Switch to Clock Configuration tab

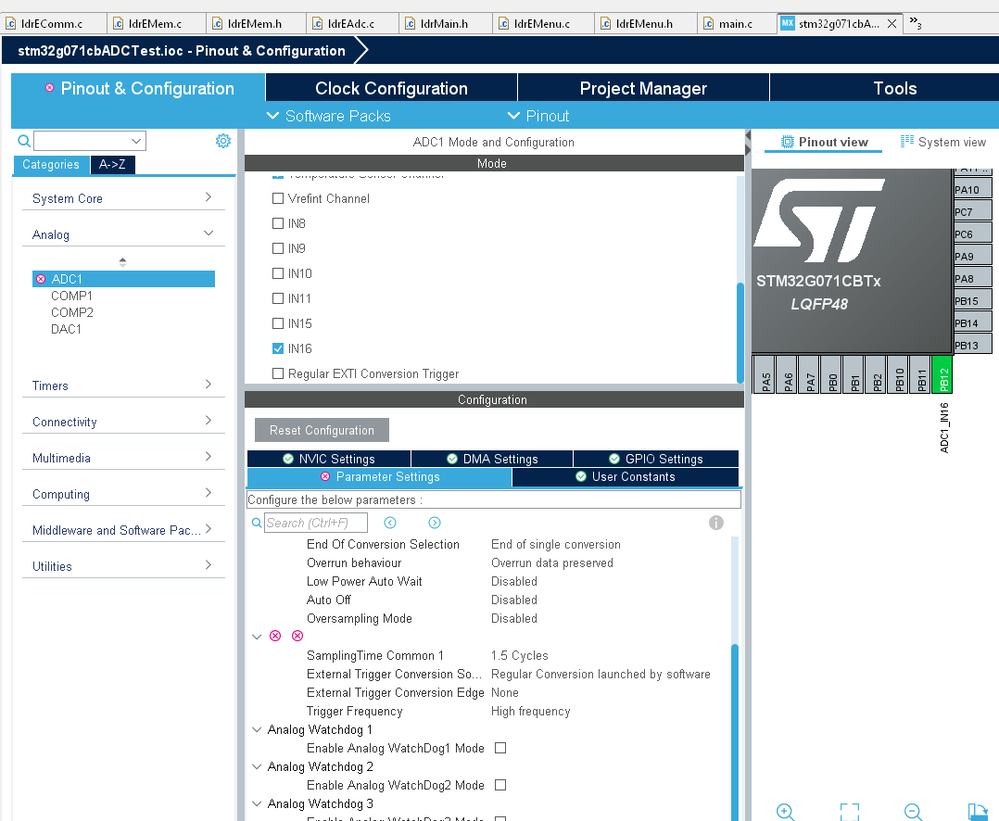[391, 89]
